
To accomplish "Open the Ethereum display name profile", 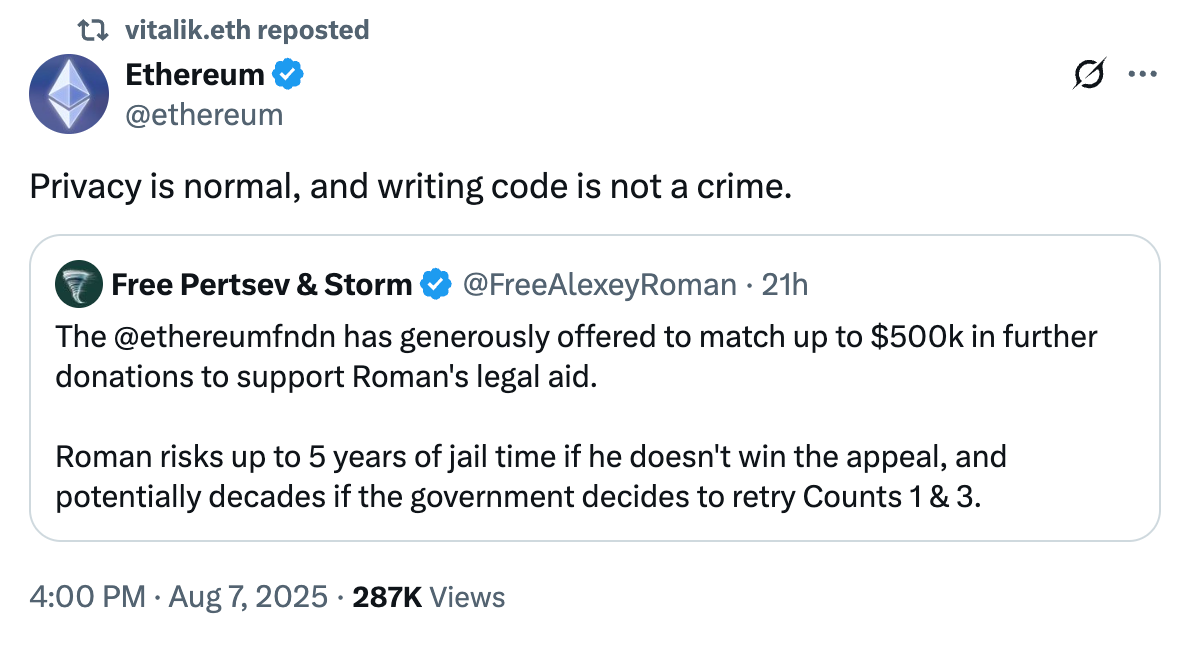I will point(195,75).
